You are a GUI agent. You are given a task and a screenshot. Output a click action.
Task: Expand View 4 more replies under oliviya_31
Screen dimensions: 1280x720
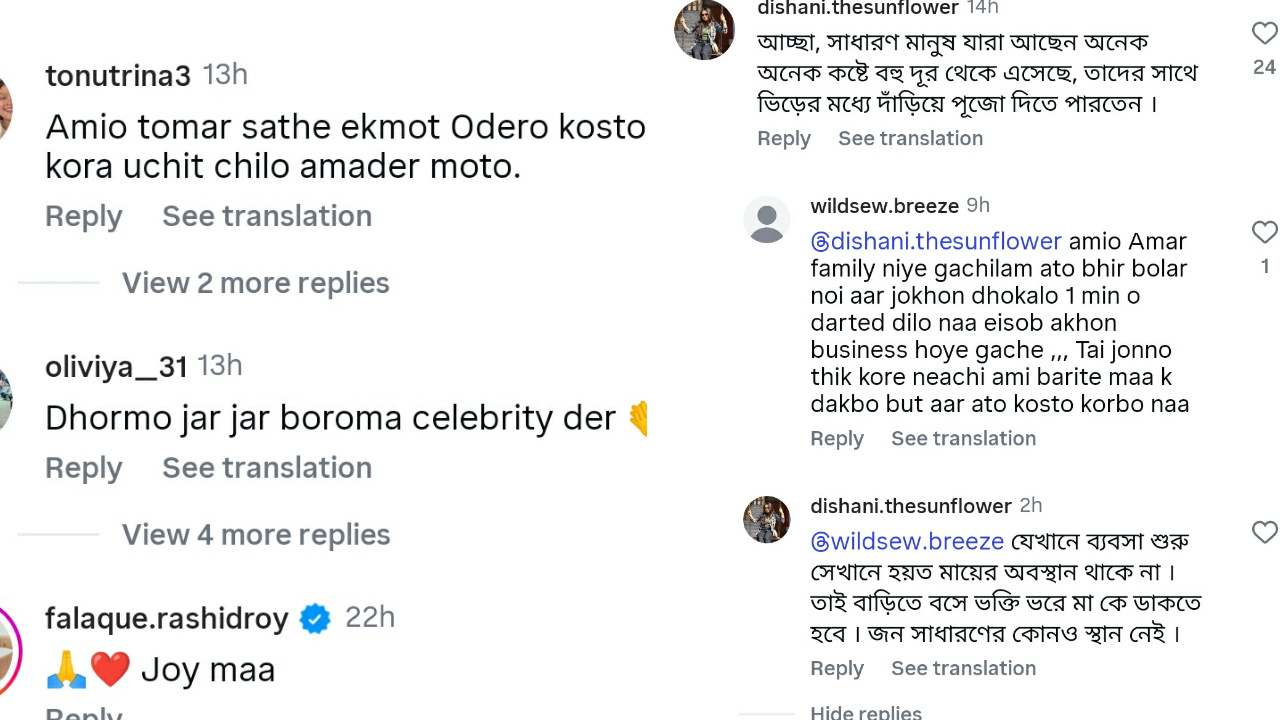255,534
